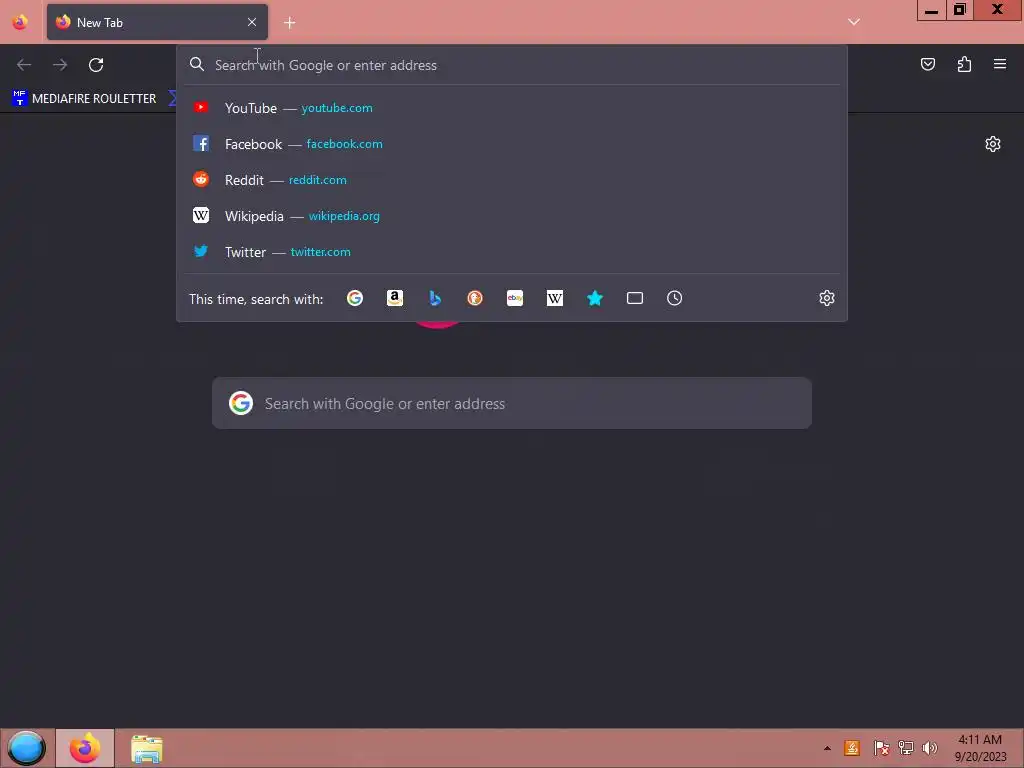Search this time with Wikipedia icon
The height and width of the screenshot is (768, 1024).
[x=554, y=298]
